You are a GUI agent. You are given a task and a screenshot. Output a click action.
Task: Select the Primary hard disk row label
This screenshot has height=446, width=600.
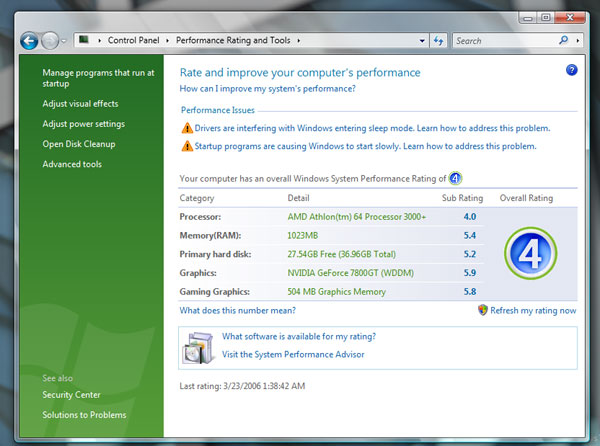[215, 254]
